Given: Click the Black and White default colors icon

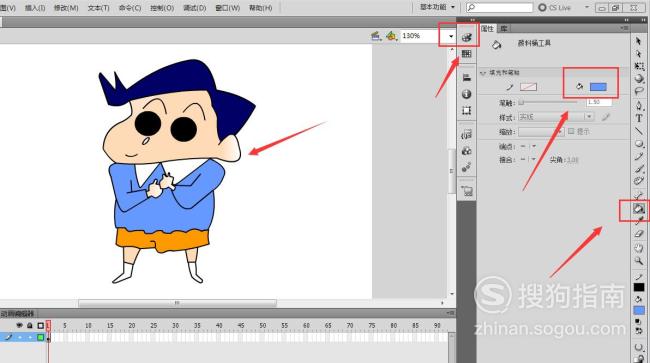Looking at the screenshot, I should point(638,321).
